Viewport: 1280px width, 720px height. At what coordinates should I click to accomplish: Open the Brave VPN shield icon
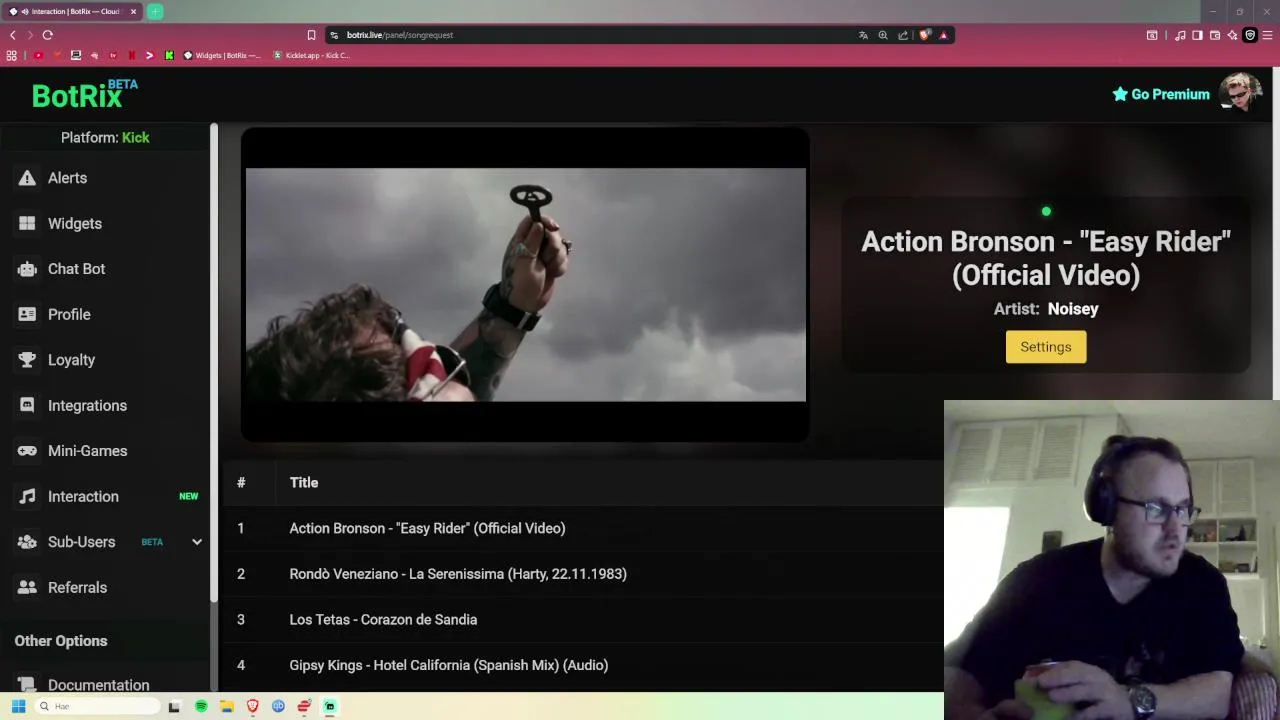(1249, 35)
